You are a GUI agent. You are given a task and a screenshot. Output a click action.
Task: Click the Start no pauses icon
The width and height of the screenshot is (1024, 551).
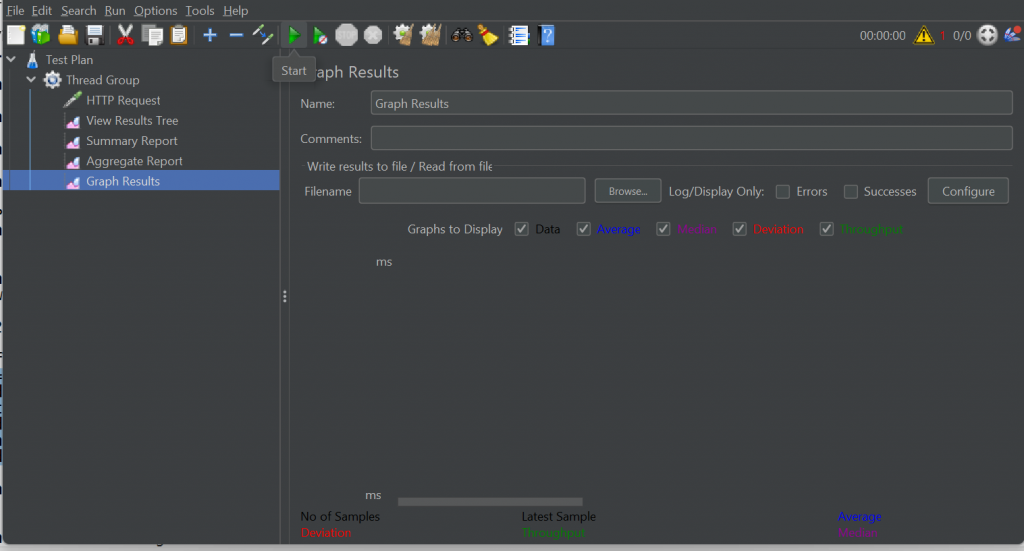(x=320, y=36)
